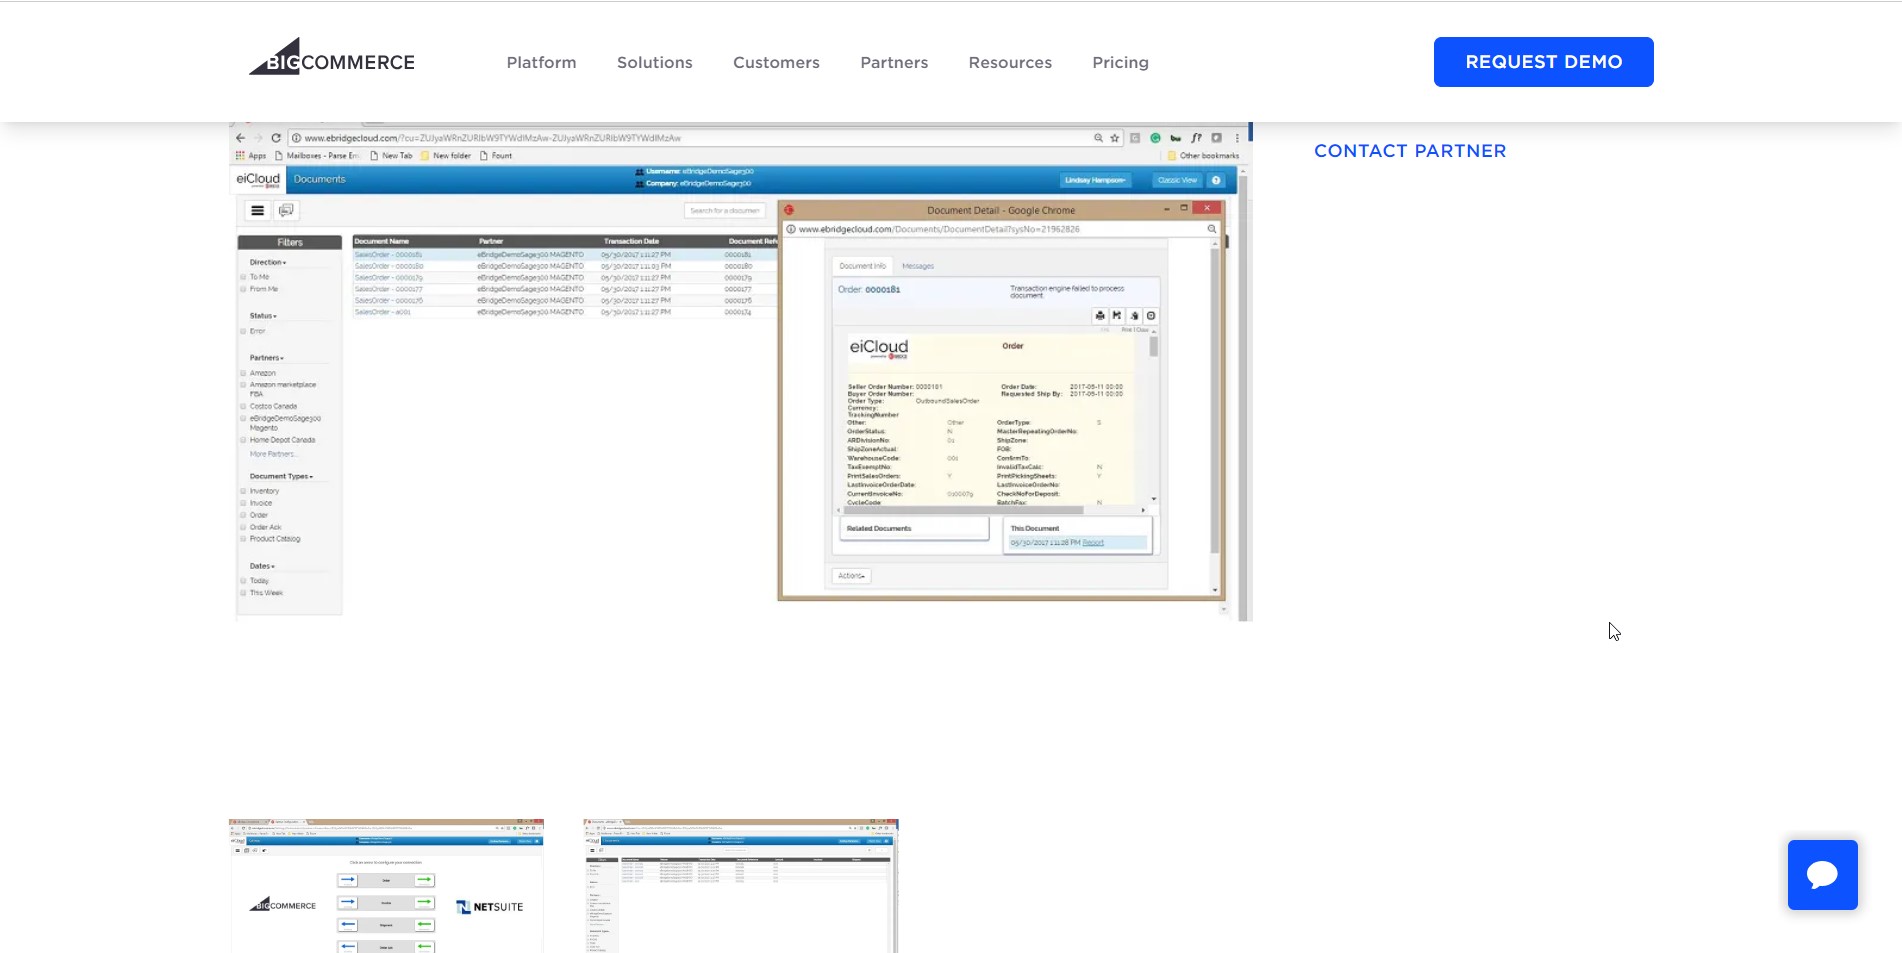Viewport: 1902px width, 953px height.
Task: Enable the 'To Me' direction filter
Action: point(243,276)
